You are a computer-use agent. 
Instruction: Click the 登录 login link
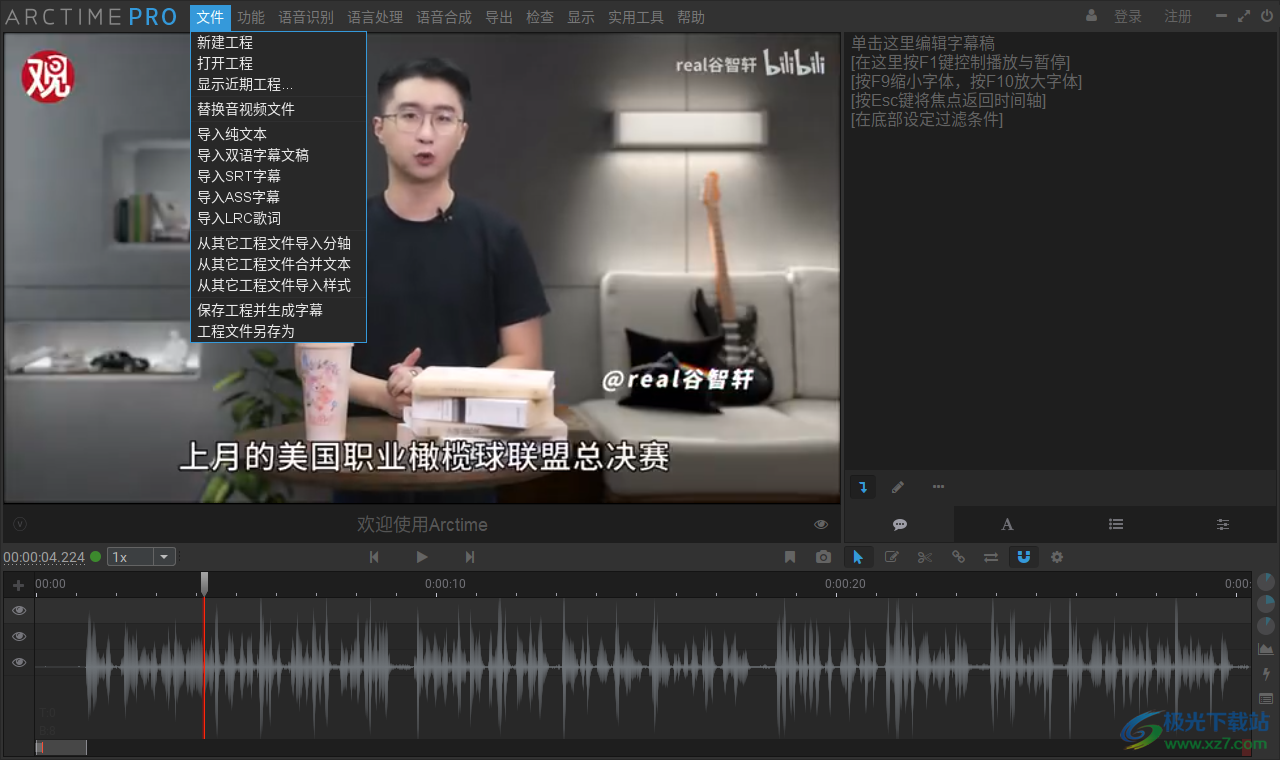[1128, 17]
